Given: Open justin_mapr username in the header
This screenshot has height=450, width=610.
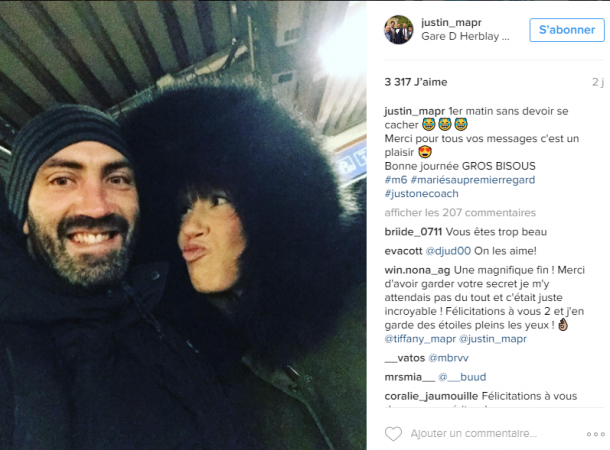Looking at the screenshot, I should (x=451, y=23).
